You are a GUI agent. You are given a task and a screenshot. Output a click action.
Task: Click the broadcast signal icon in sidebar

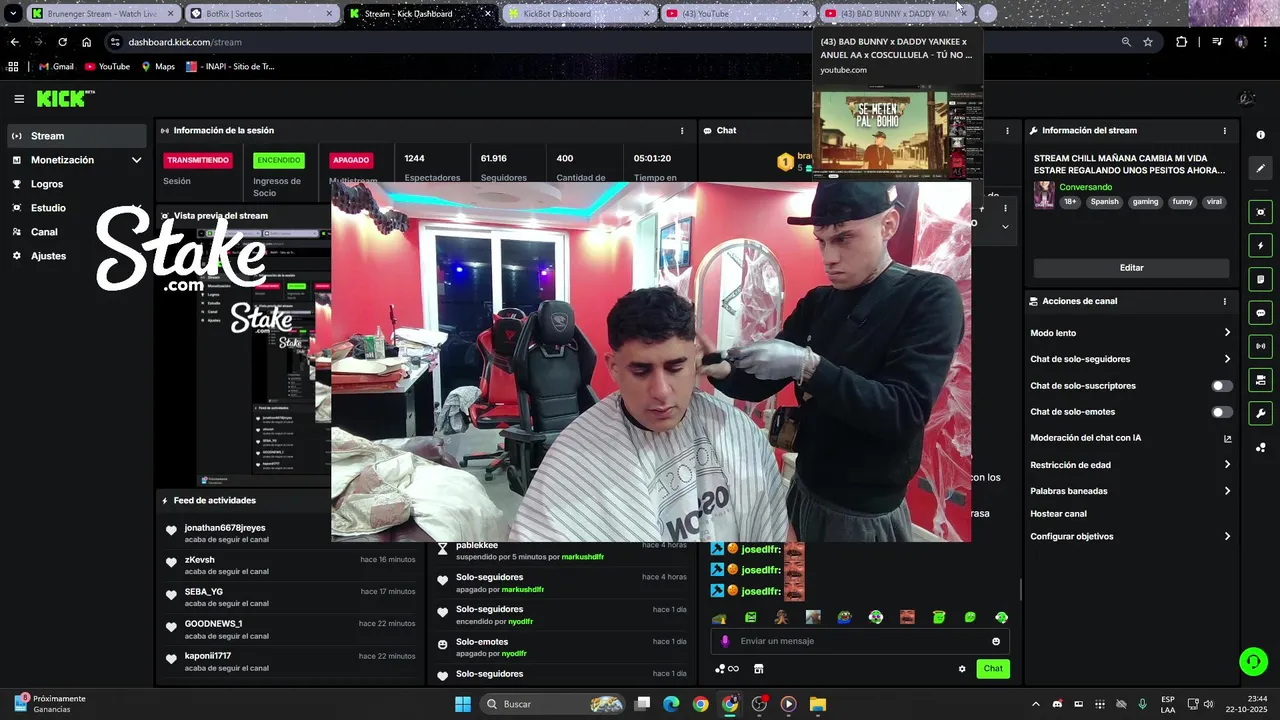1260,346
